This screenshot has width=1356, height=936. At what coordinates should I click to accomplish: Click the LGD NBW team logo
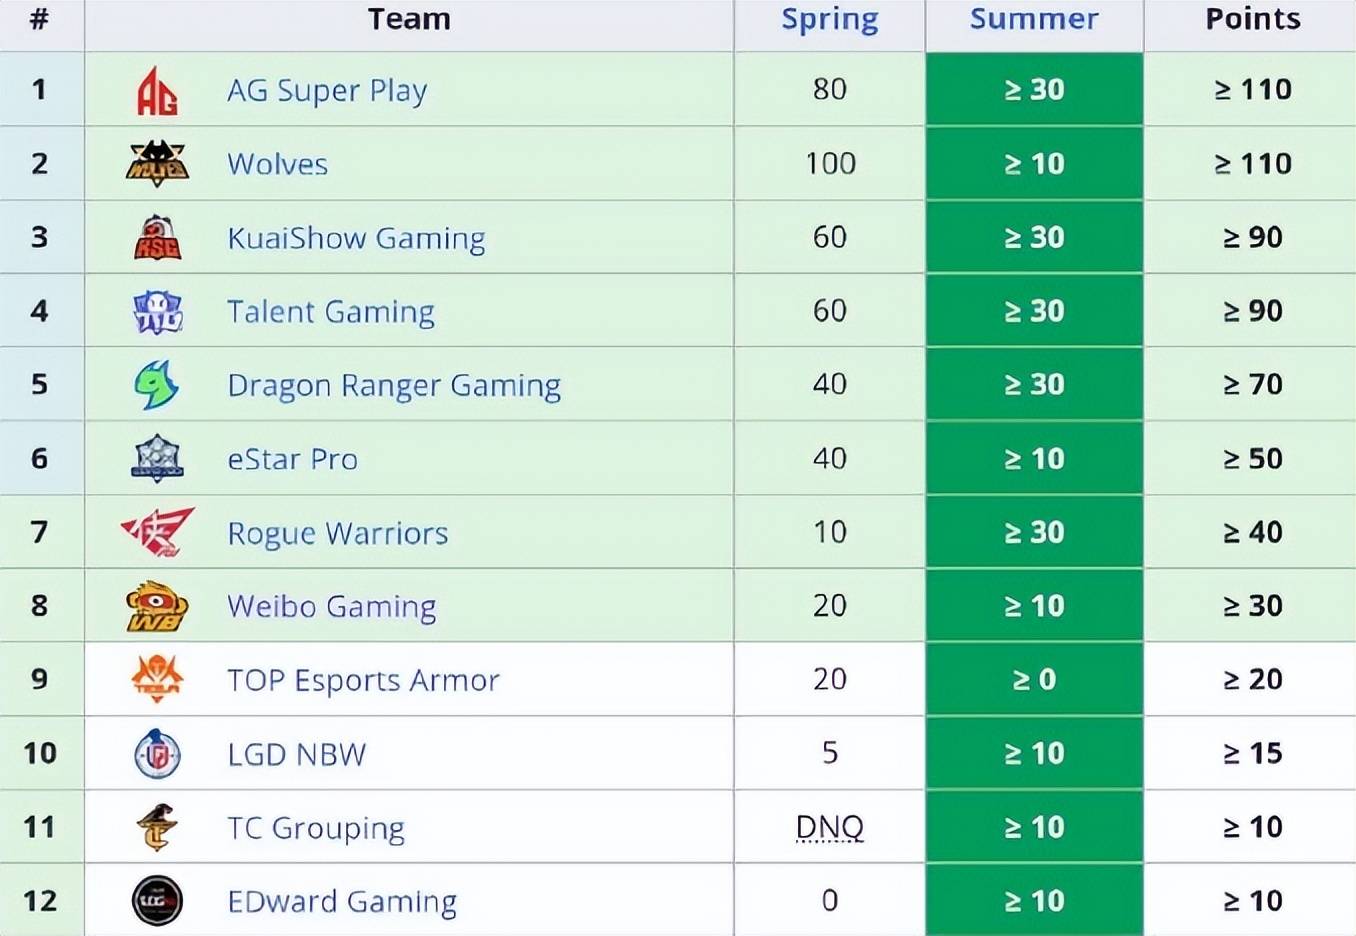pos(157,754)
